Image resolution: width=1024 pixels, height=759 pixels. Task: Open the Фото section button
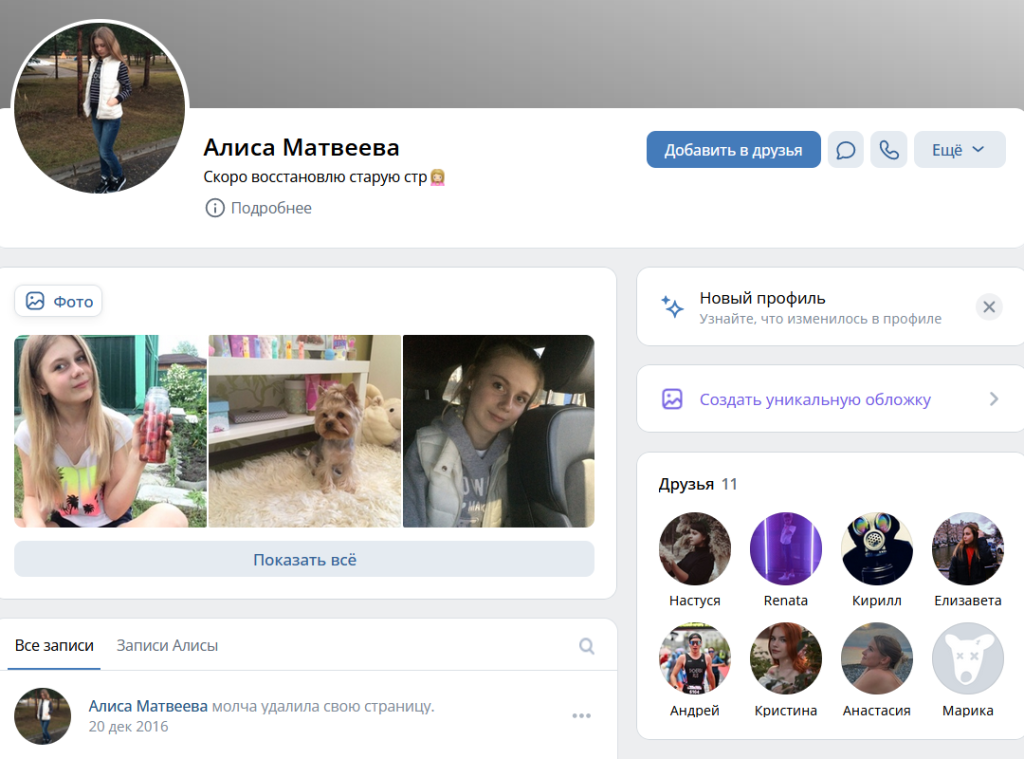click(x=58, y=301)
